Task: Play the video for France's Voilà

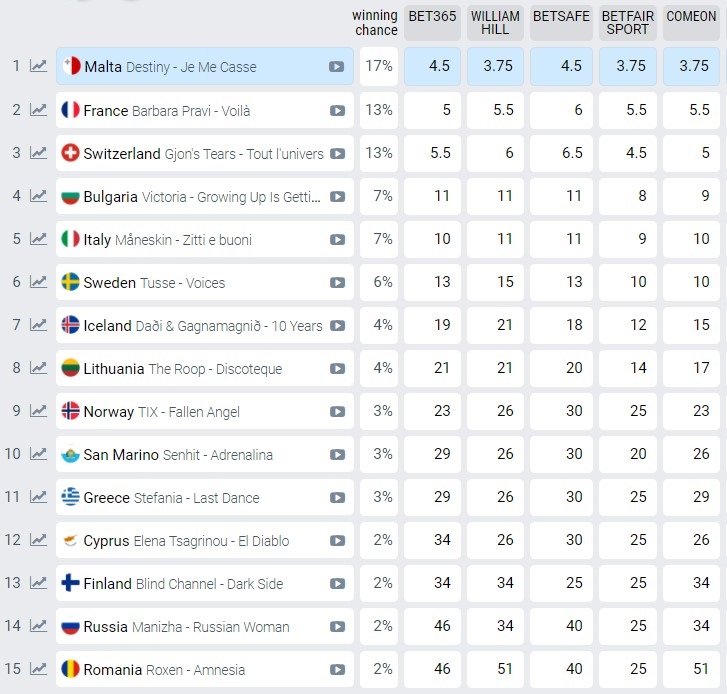Action: tap(337, 111)
